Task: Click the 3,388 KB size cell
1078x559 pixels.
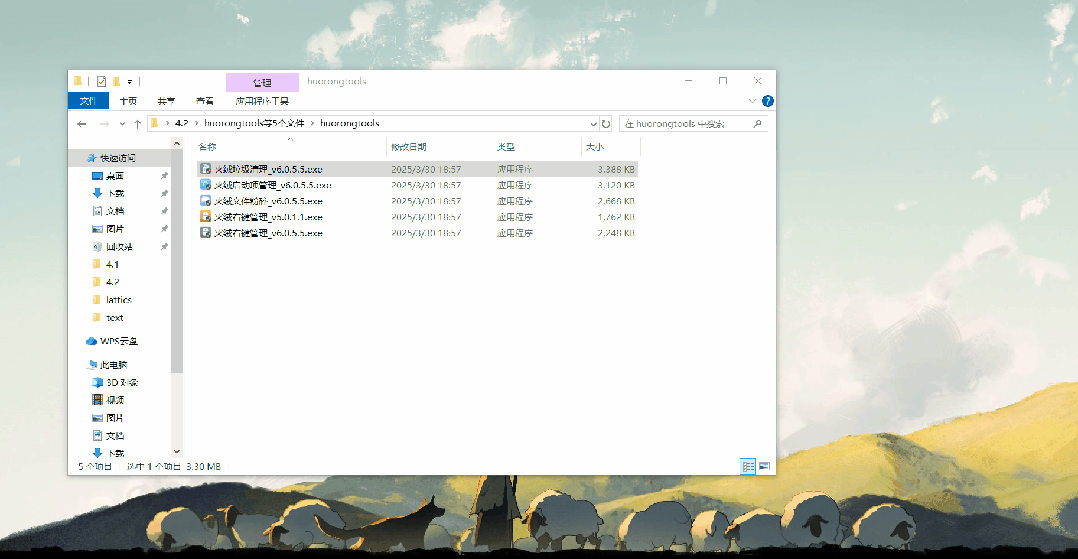Action: click(616, 169)
